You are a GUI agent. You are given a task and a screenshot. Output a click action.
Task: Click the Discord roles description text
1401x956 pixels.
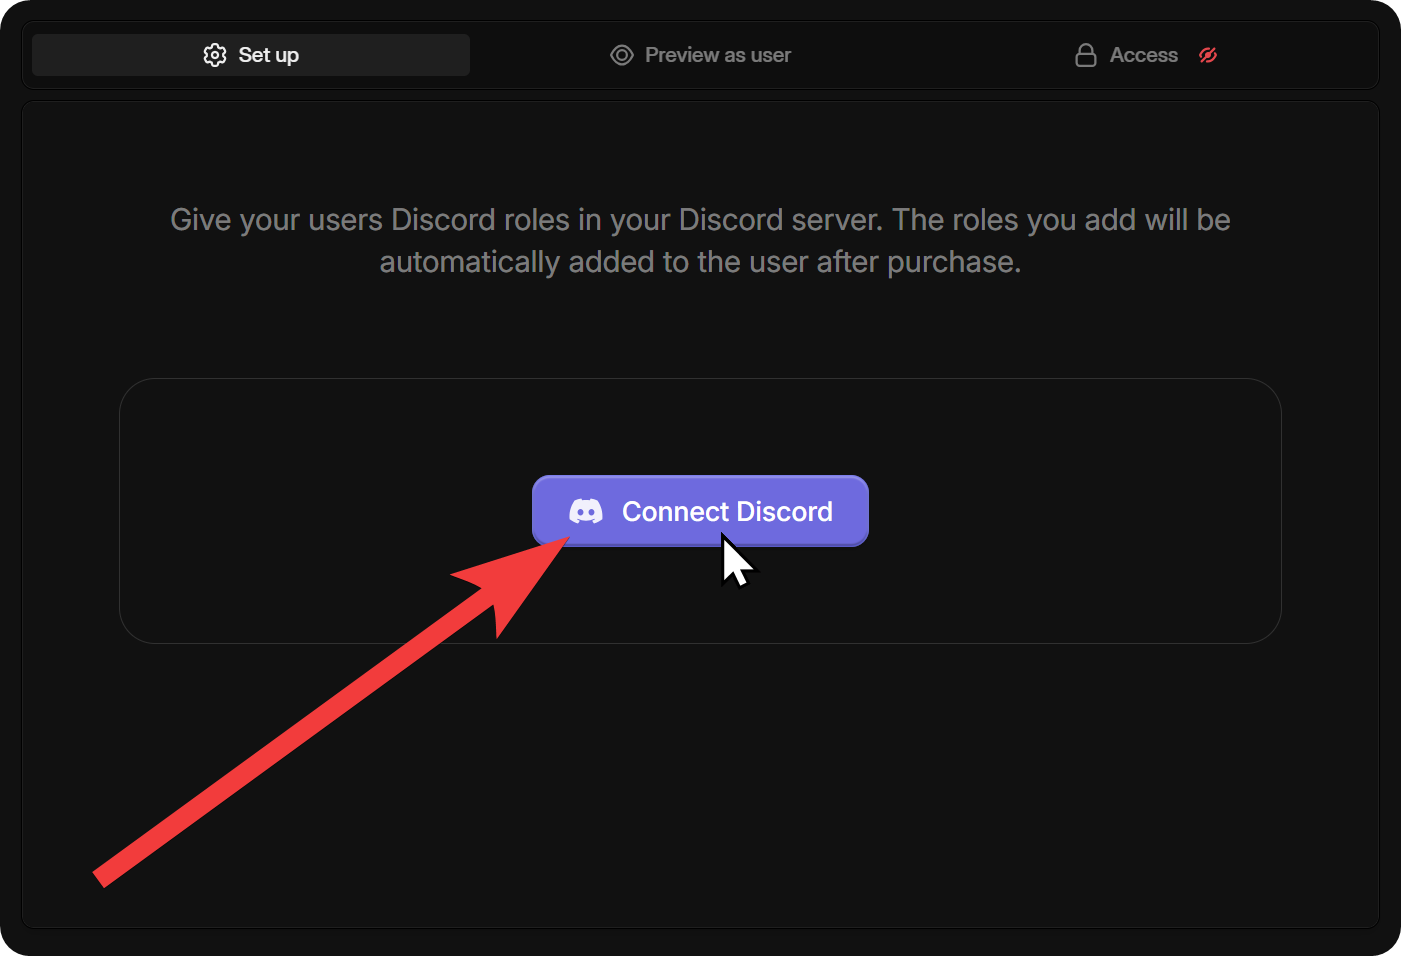coord(700,240)
